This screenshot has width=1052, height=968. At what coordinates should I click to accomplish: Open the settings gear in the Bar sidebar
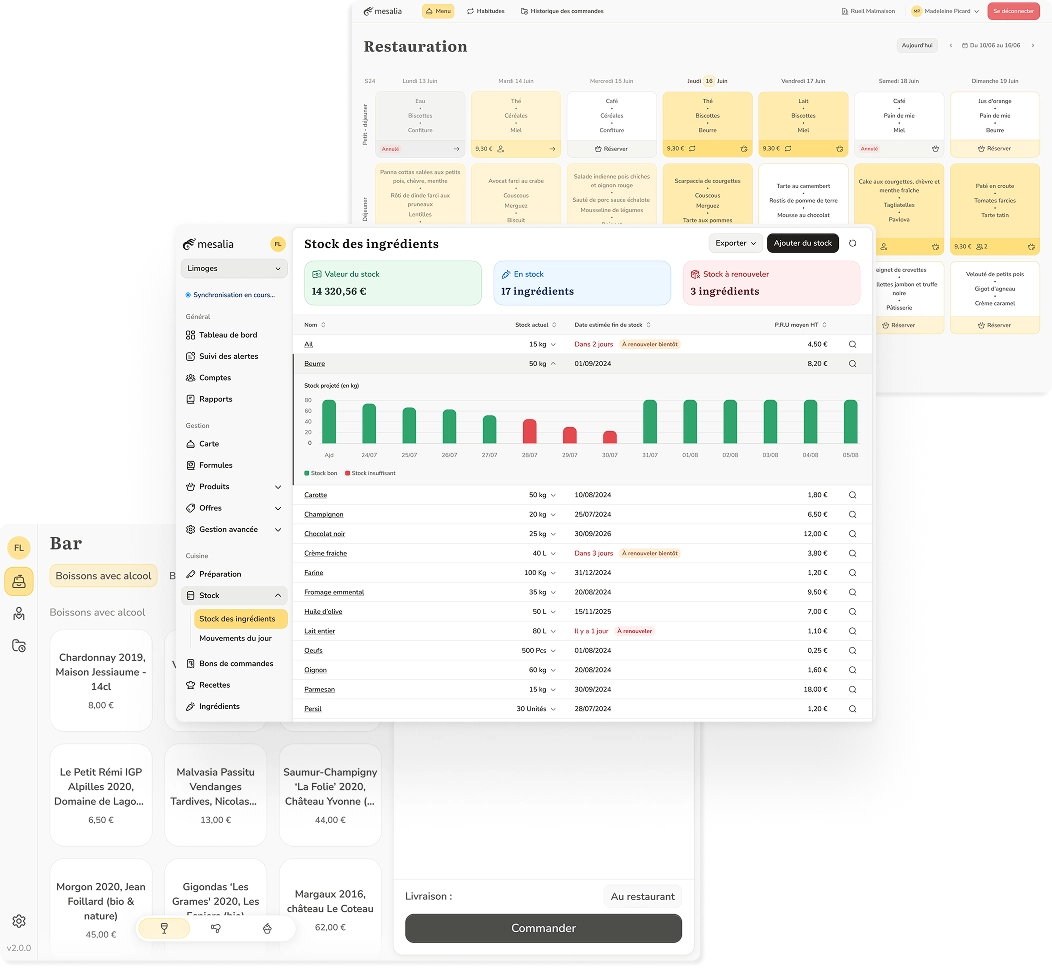point(18,921)
